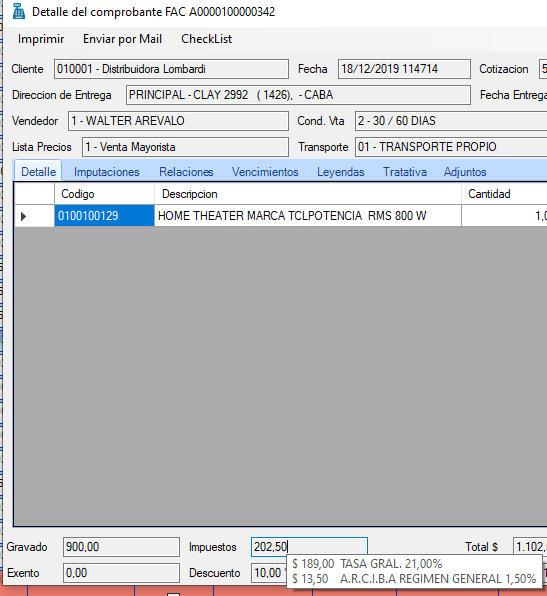Open Enviar por Mail menu

pyautogui.click(x=122, y=39)
